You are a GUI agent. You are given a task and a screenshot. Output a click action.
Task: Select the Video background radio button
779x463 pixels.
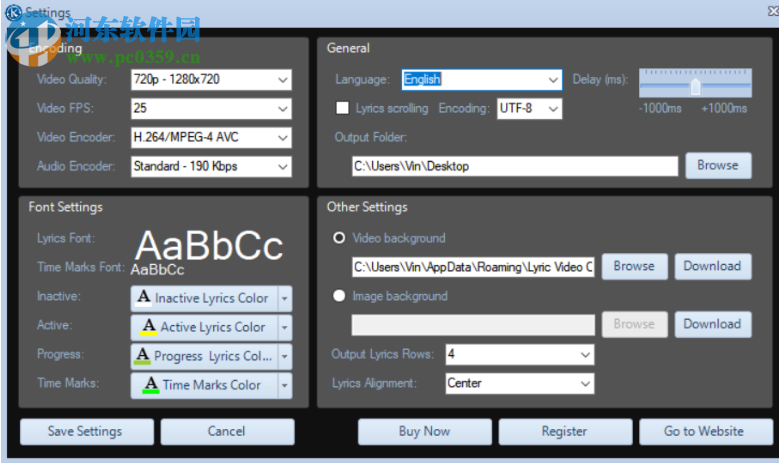coord(339,238)
